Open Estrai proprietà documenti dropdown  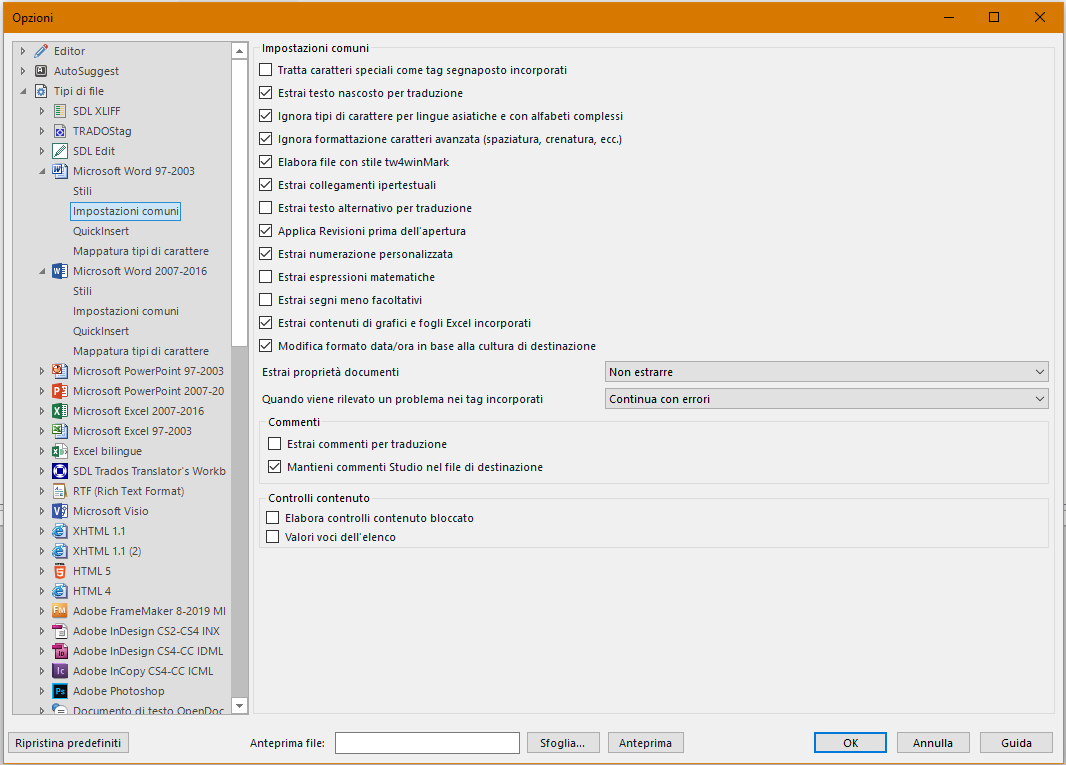[827, 372]
